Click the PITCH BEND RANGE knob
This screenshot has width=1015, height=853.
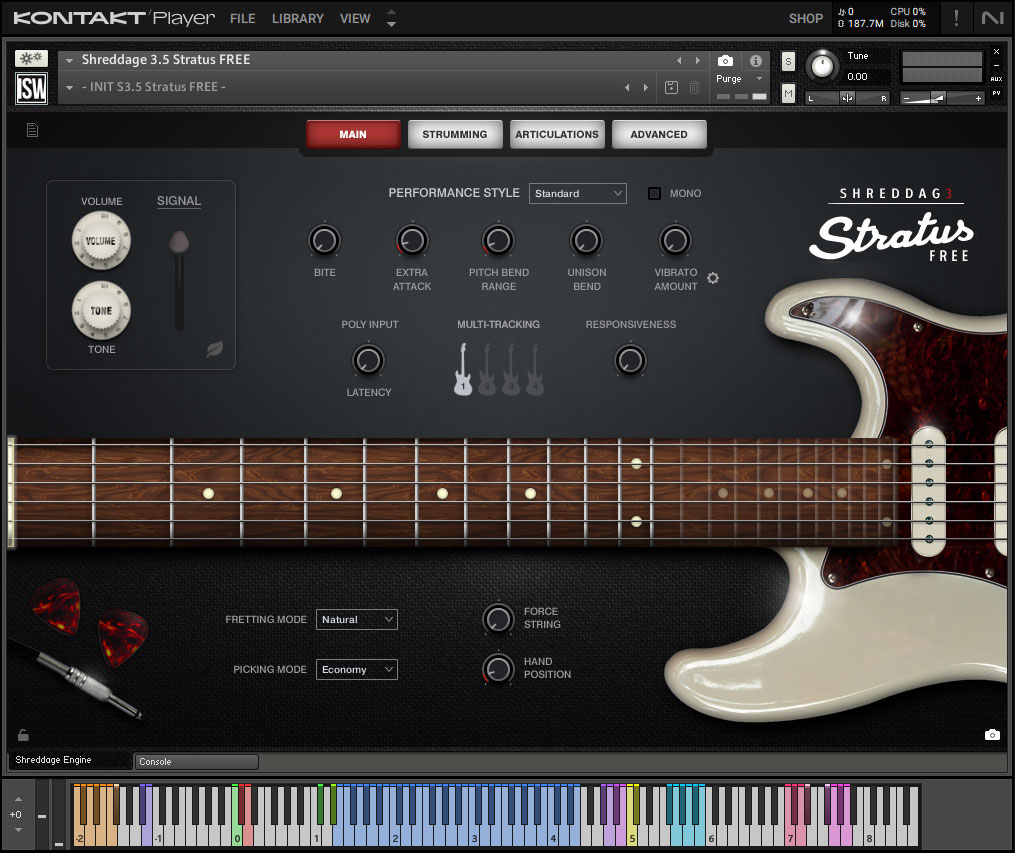coord(498,241)
